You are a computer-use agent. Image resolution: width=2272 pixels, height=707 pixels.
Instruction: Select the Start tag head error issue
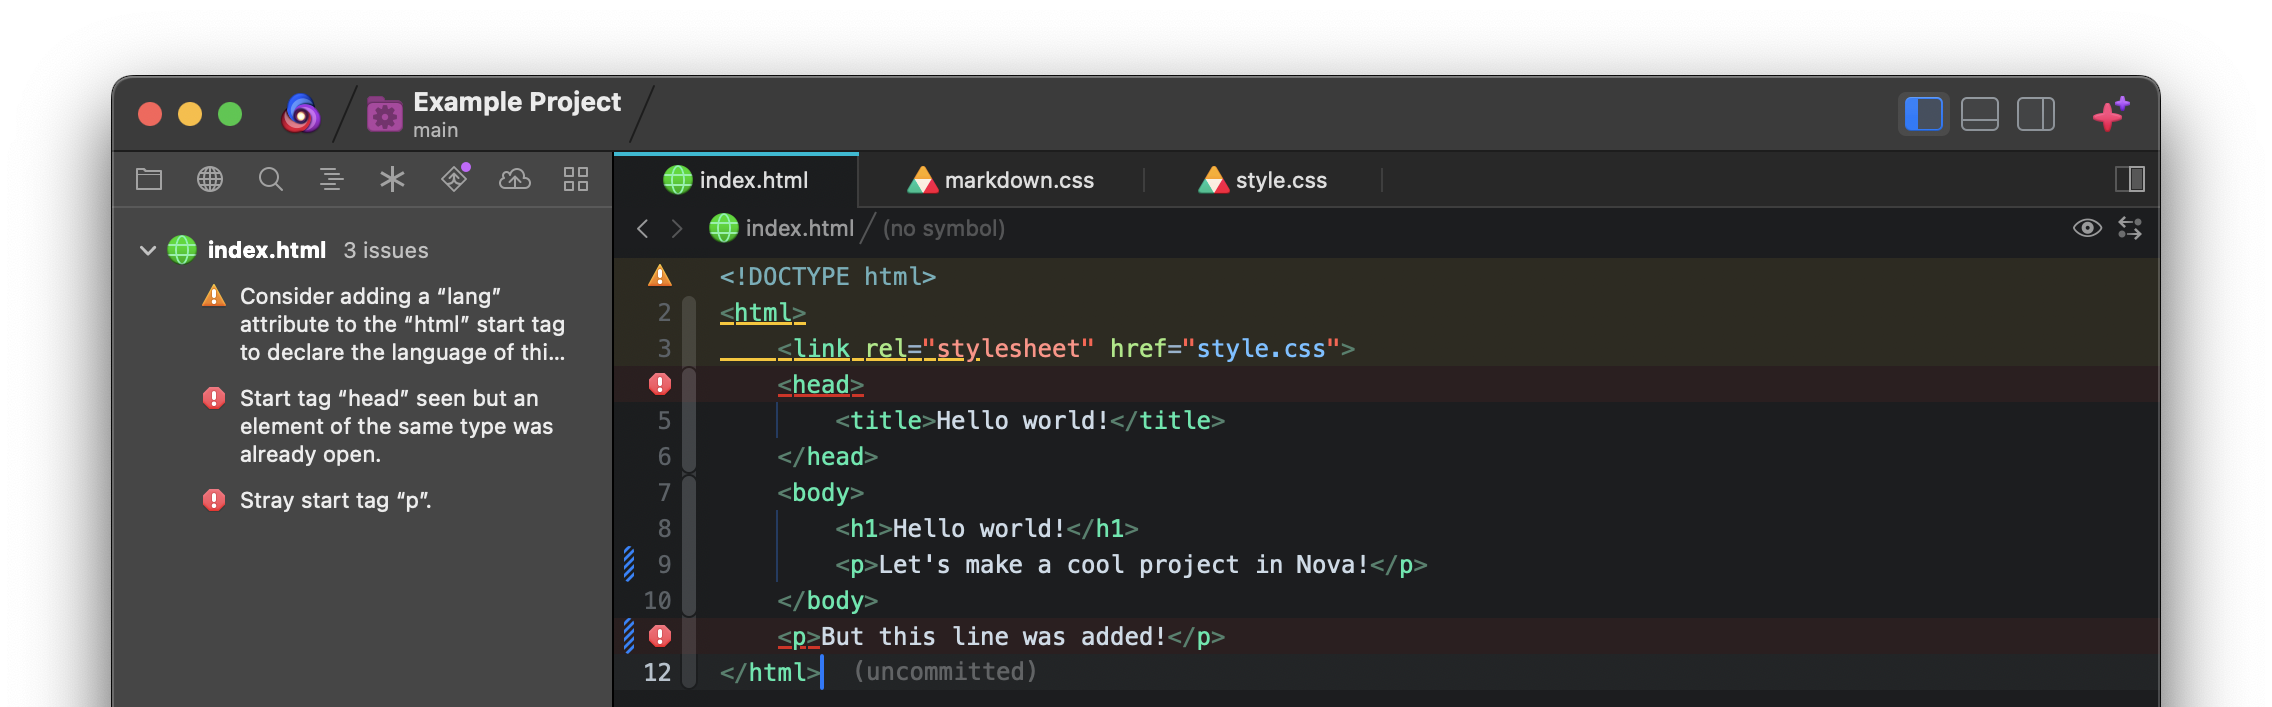click(378, 426)
